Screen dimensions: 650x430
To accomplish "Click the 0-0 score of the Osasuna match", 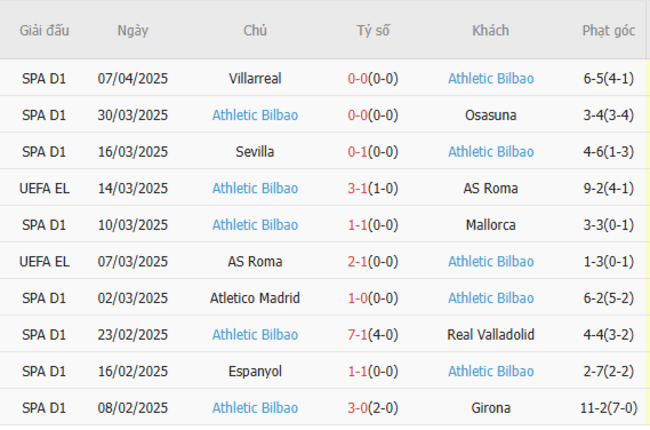I will click(356, 115).
